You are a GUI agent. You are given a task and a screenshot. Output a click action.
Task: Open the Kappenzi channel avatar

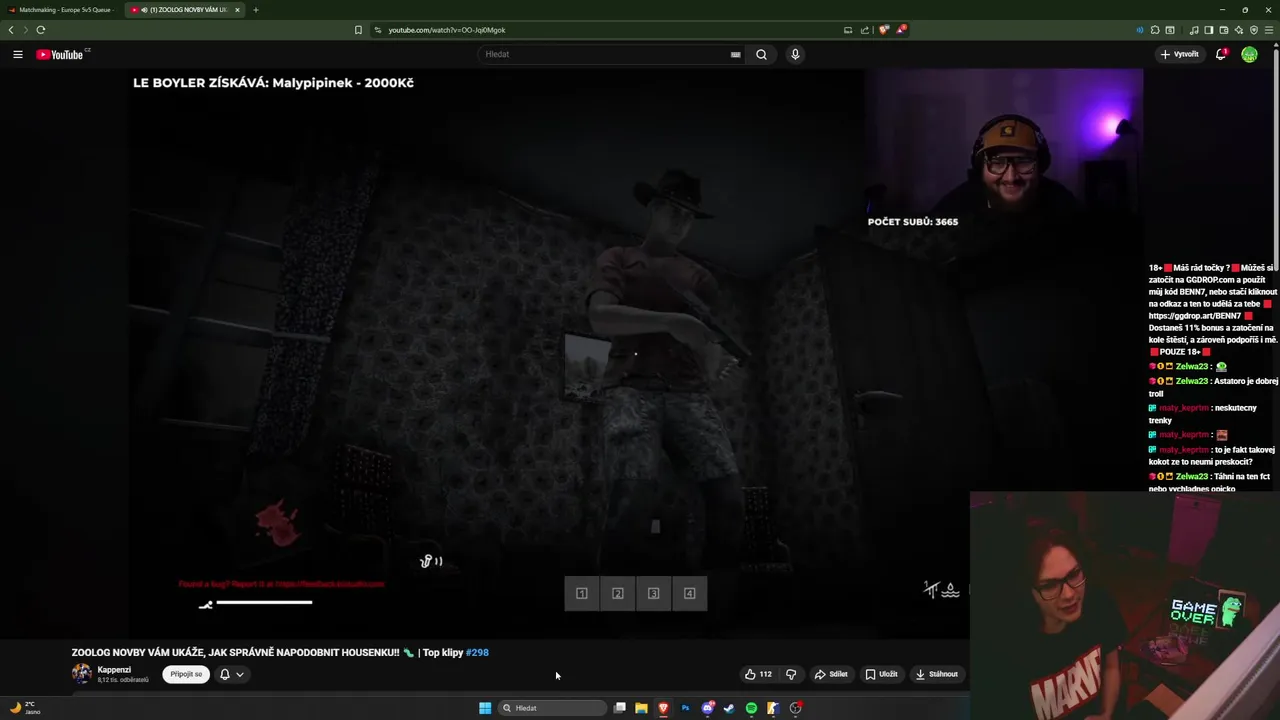(82, 674)
